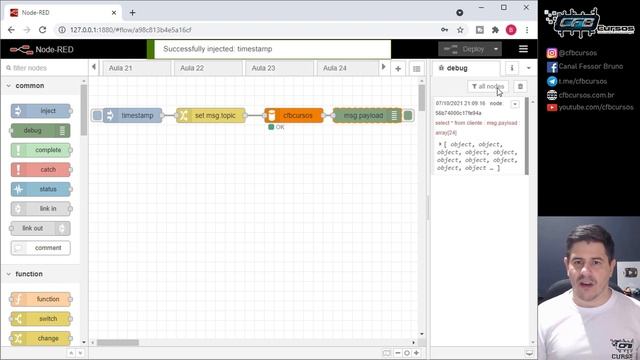640x360 pixels.
Task: Choose the switch node in palette
Action: 41,319
